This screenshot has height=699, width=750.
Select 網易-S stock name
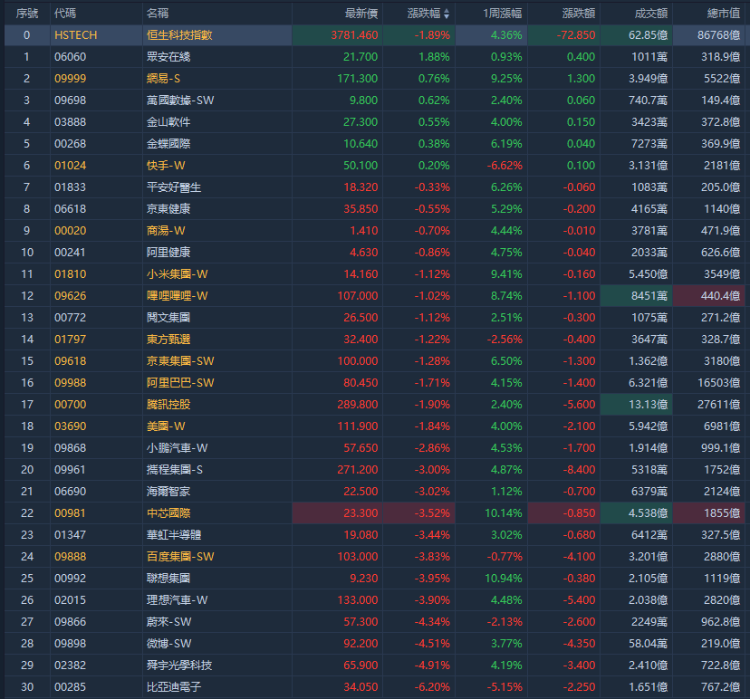tap(163, 78)
